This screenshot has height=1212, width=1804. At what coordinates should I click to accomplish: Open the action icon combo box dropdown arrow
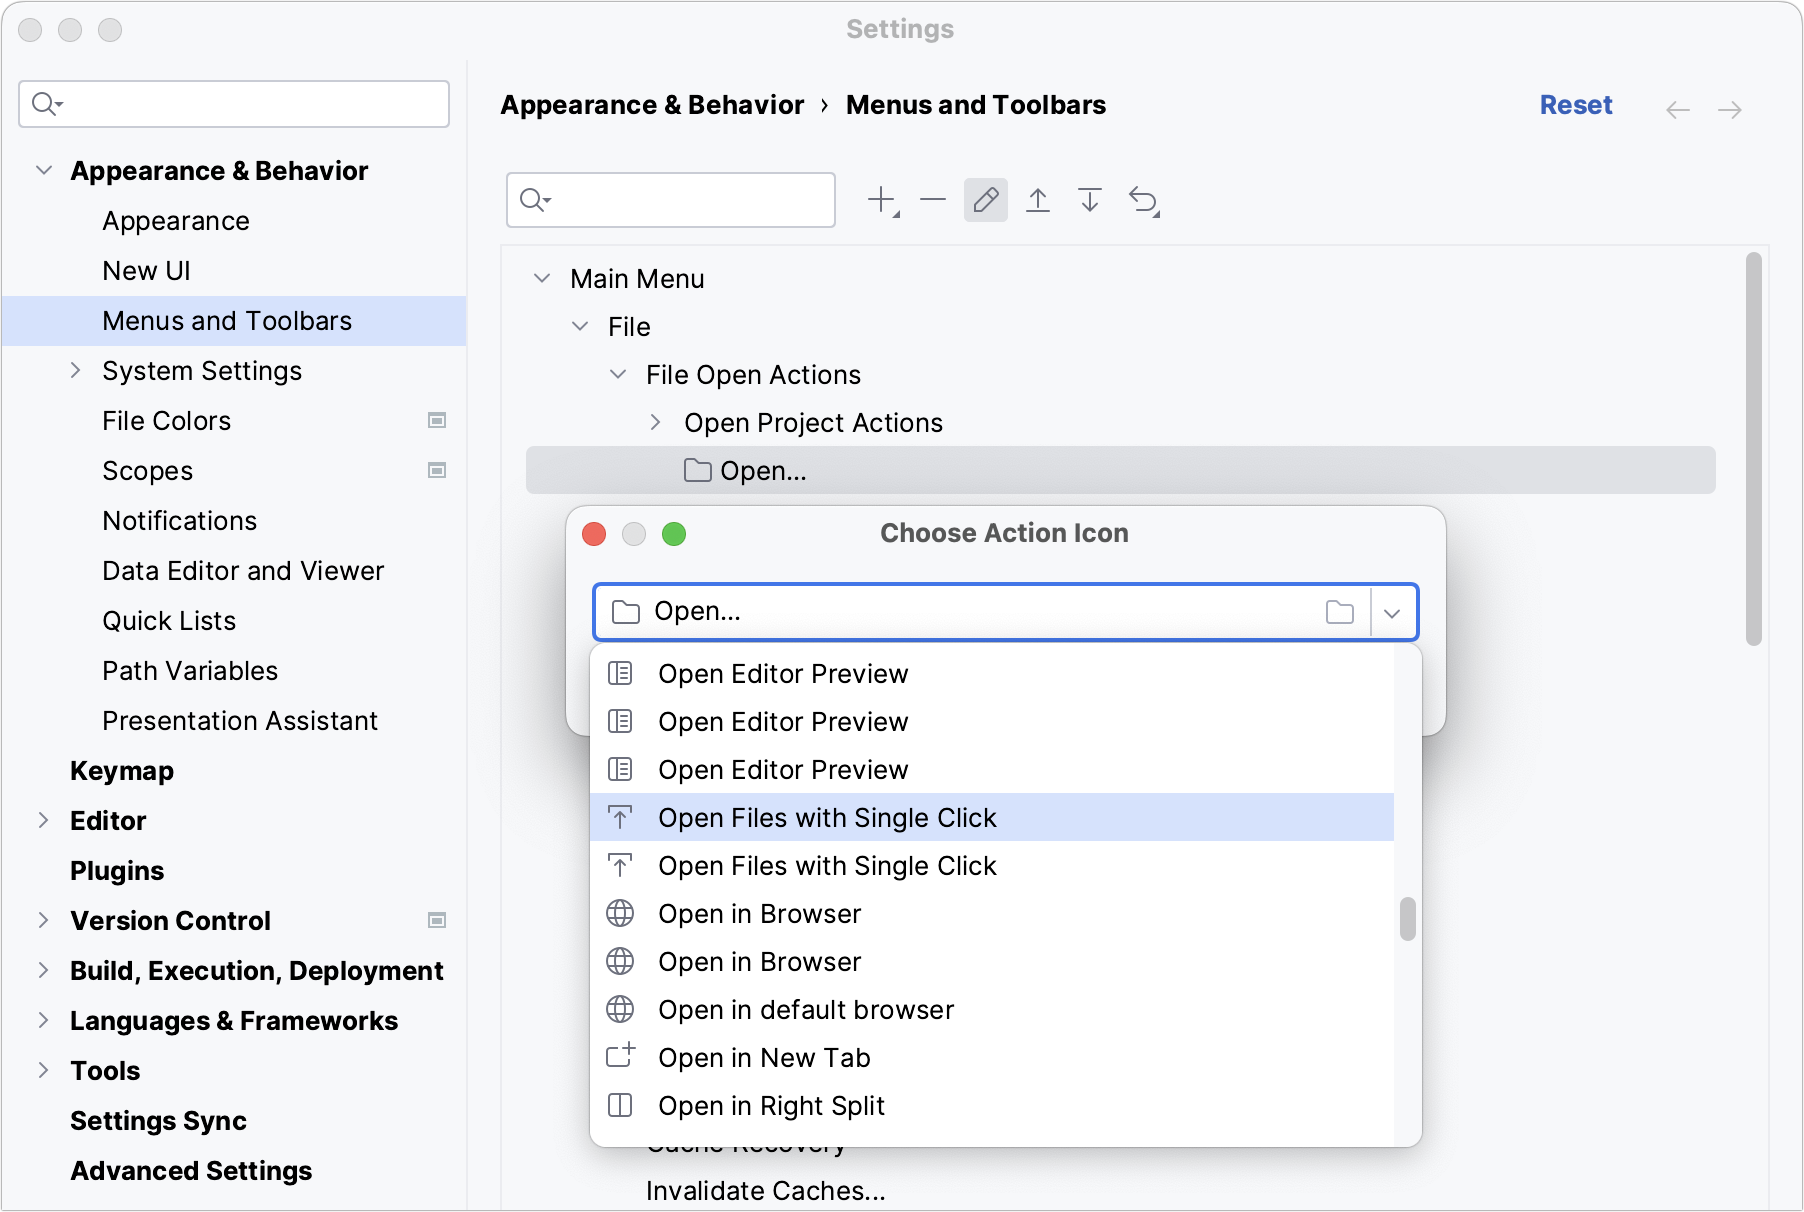[x=1392, y=613]
